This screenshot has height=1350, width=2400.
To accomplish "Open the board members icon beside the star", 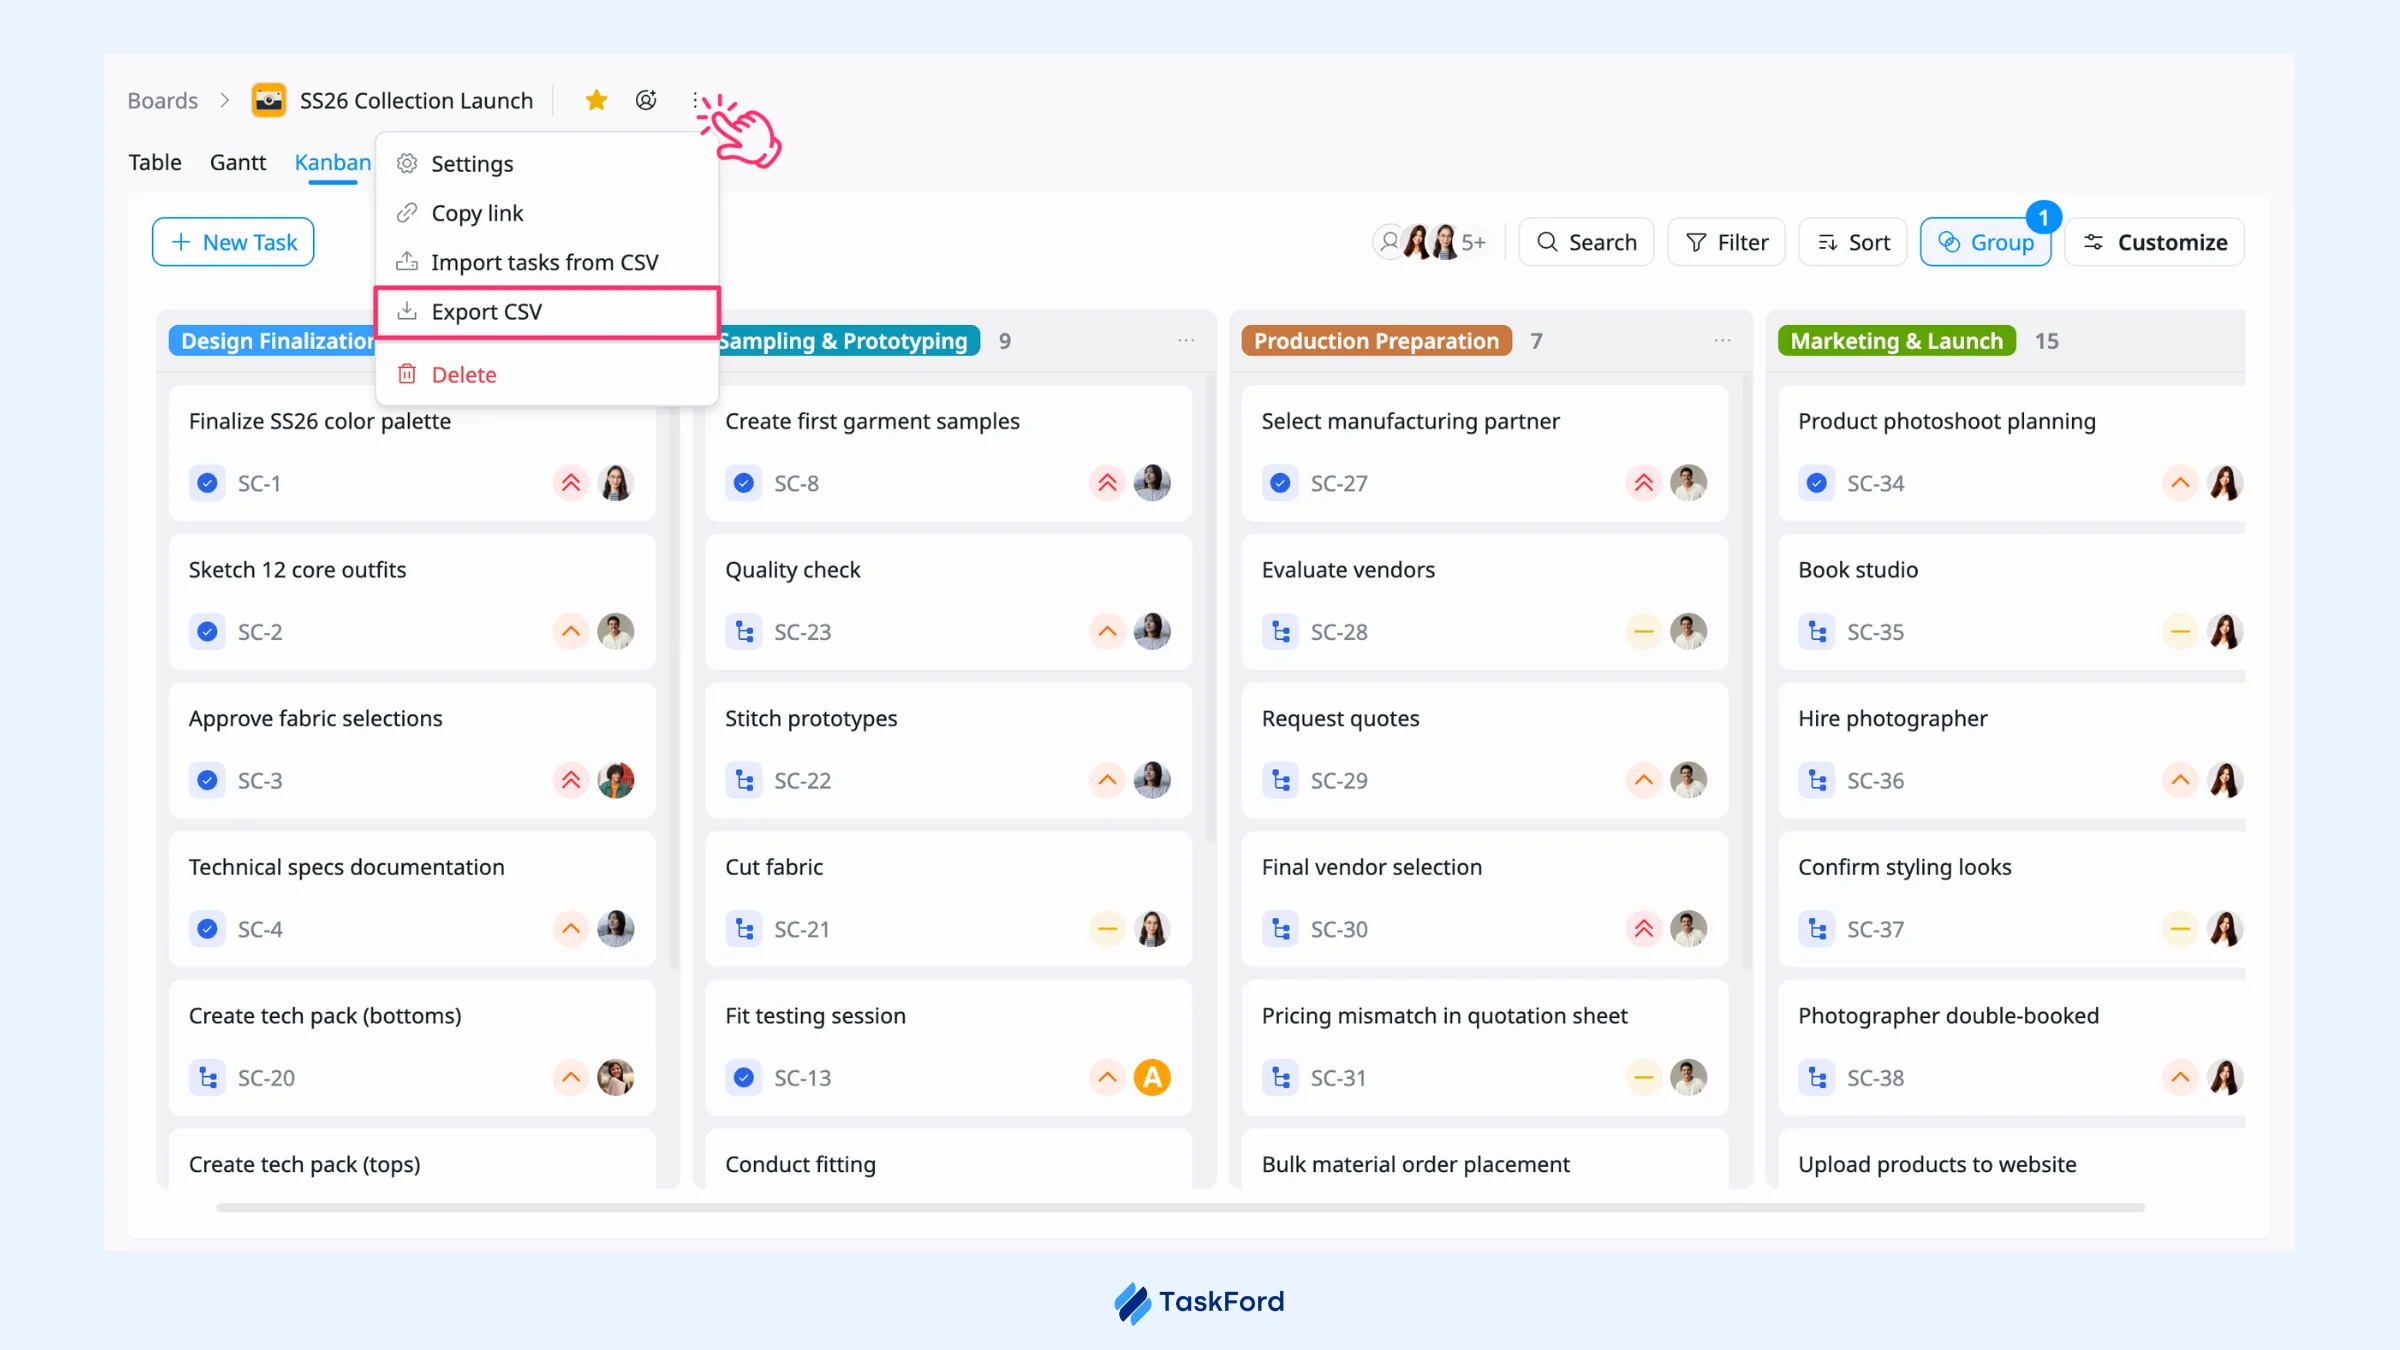I will (646, 100).
